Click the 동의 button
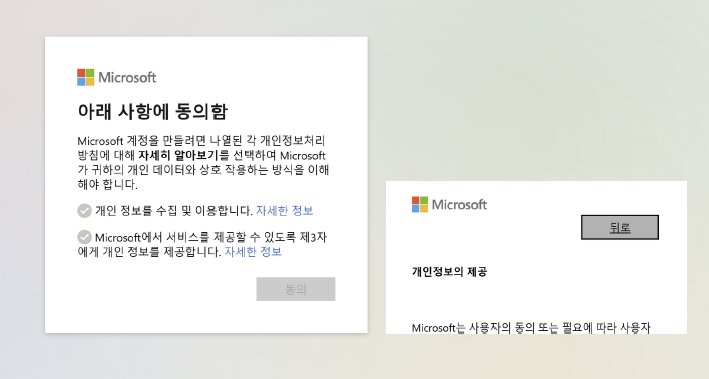 (x=296, y=289)
